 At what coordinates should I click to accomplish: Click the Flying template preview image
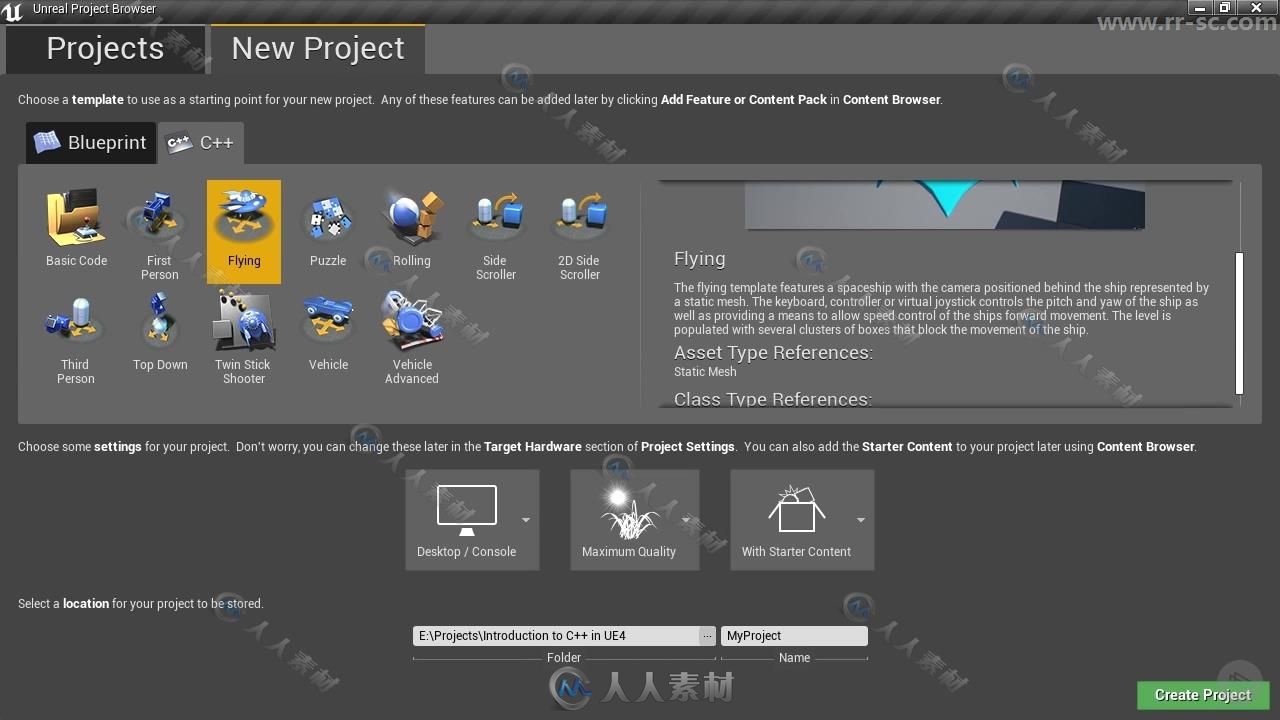click(945, 205)
